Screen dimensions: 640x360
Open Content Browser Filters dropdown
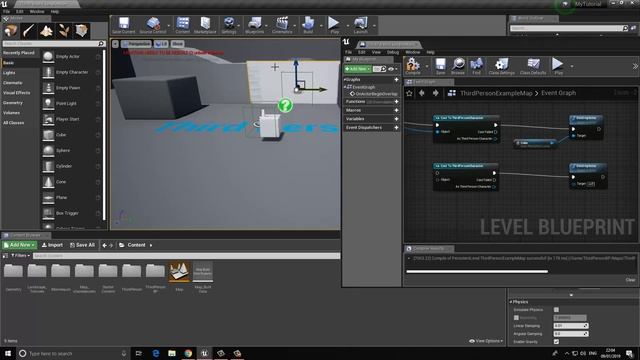tap(20, 256)
